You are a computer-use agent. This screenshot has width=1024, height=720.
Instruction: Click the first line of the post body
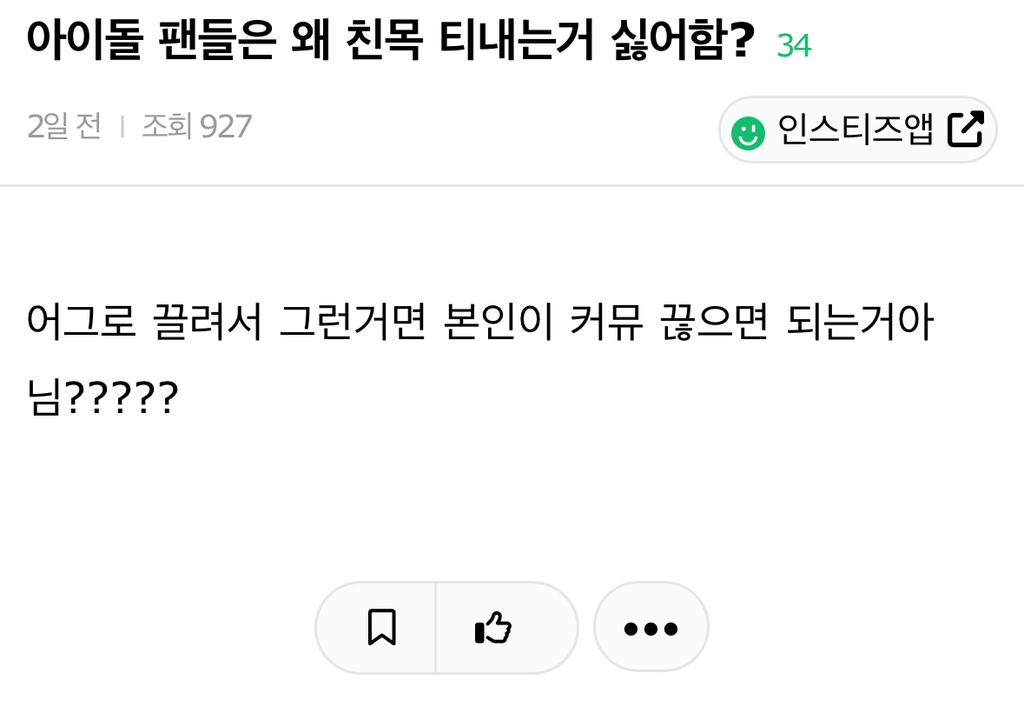click(x=480, y=327)
